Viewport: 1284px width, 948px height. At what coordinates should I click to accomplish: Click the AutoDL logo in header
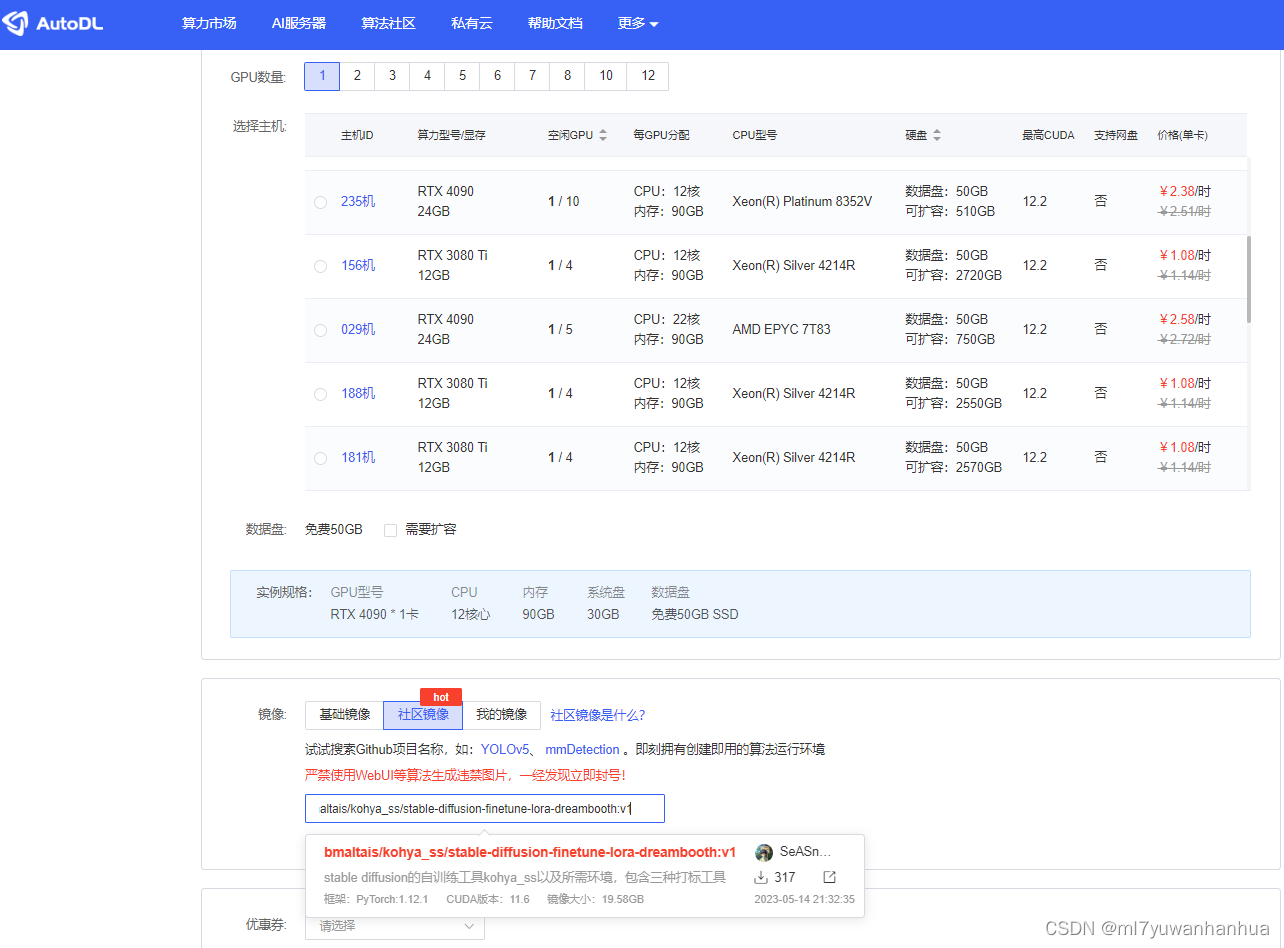[52, 23]
